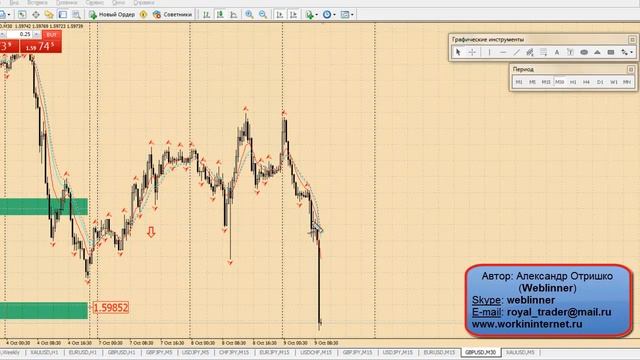Increase lot volume with arrow beside 0.25
640x360 pixels.
tap(37, 35)
